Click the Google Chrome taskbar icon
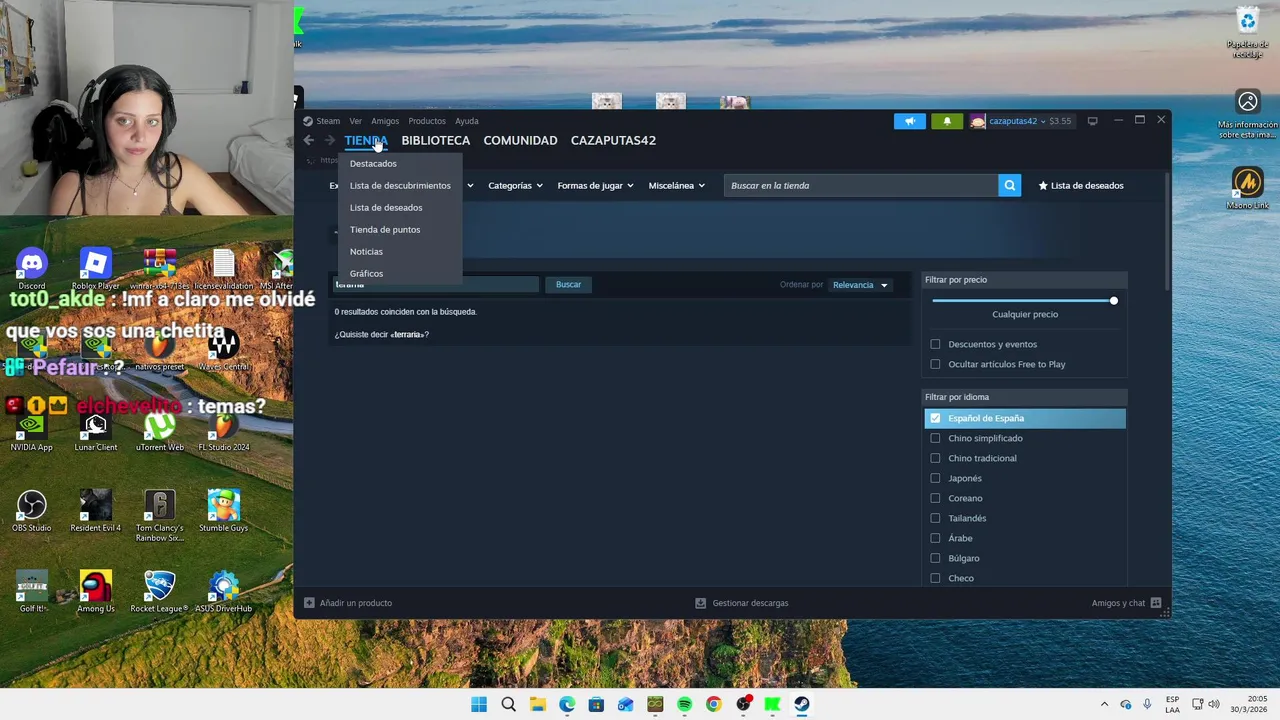1280x720 pixels. pos(713,704)
